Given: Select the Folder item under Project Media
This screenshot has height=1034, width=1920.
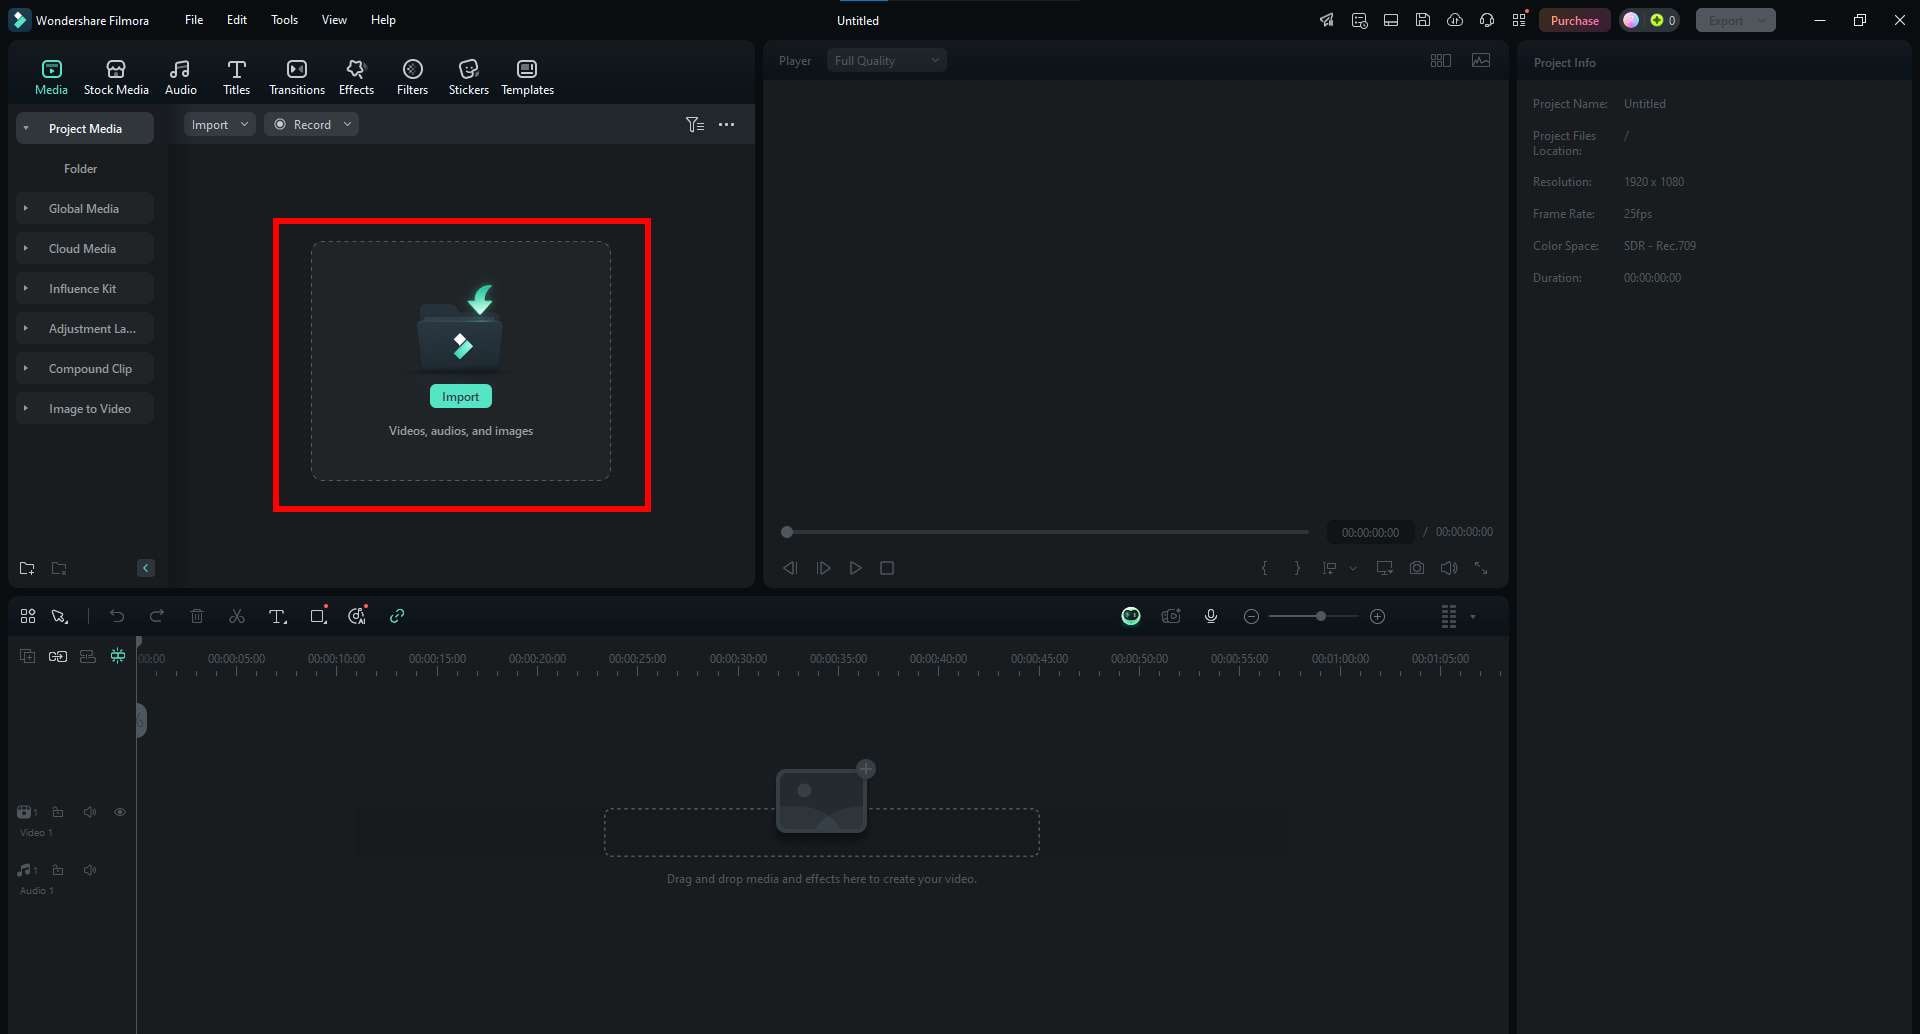Looking at the screenshot, I should 80,169.
